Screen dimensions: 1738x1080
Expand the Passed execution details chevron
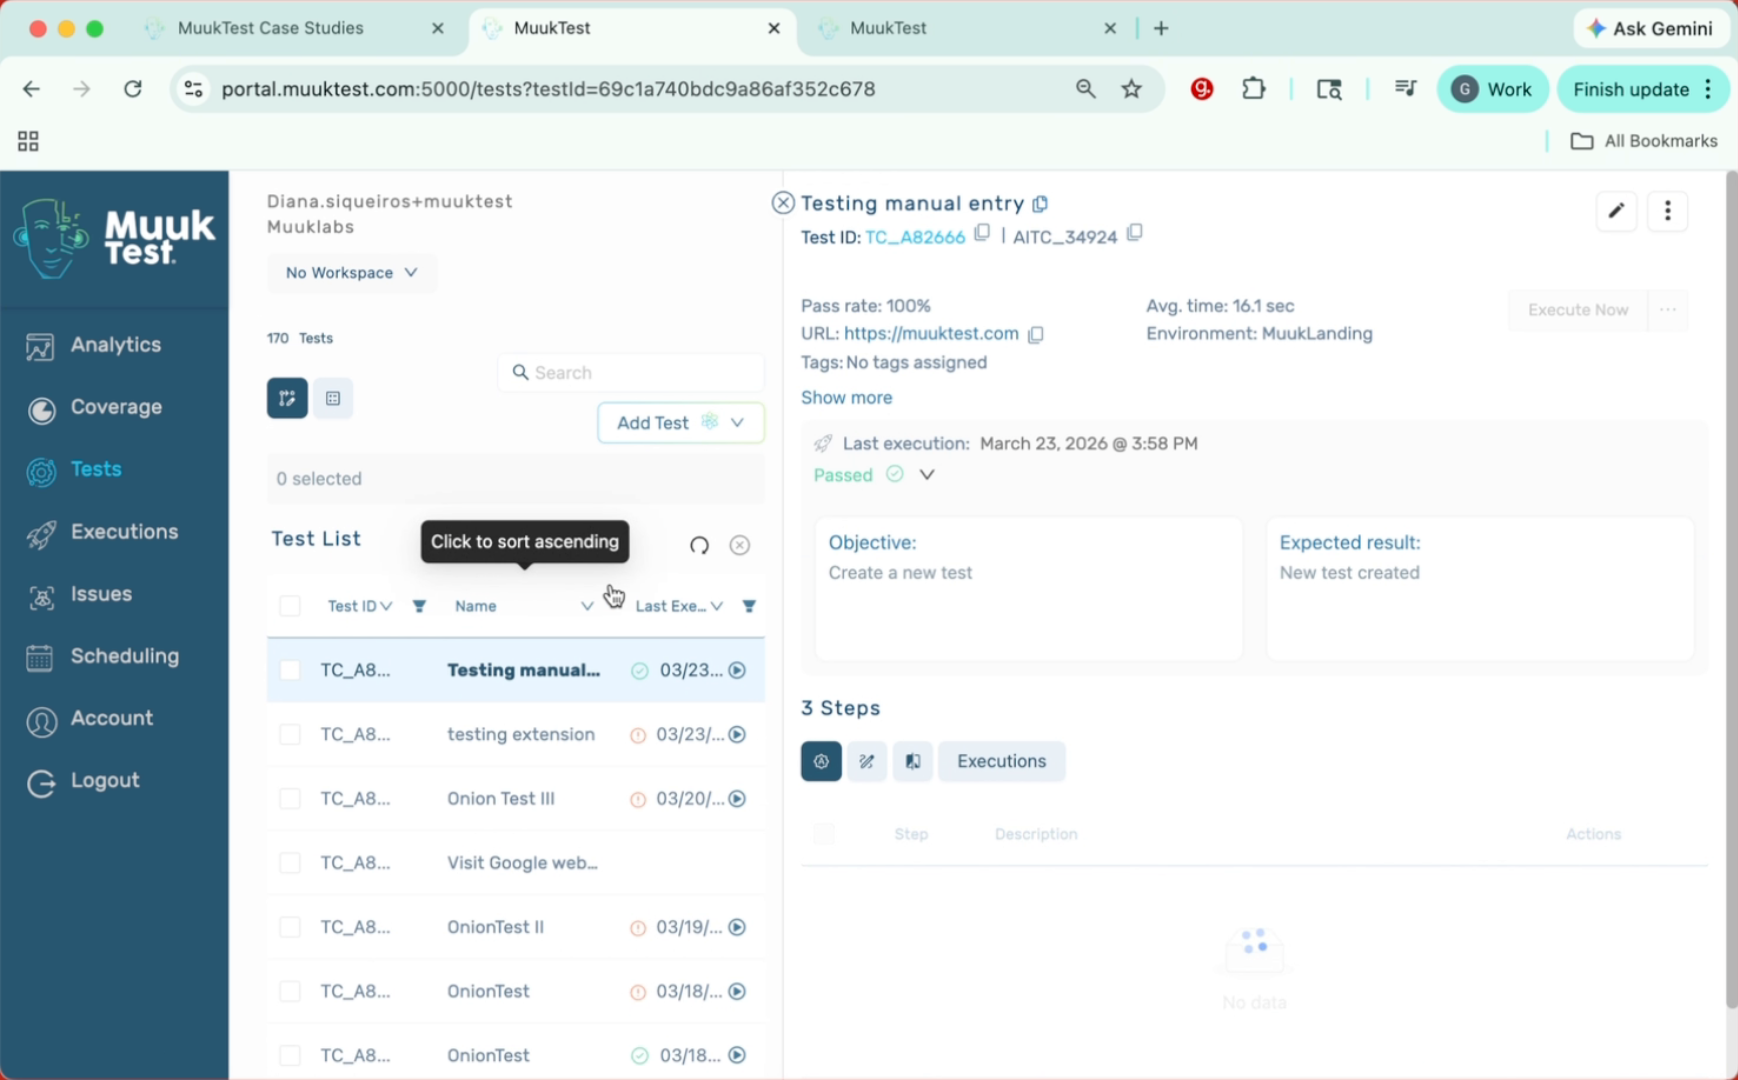927,475
